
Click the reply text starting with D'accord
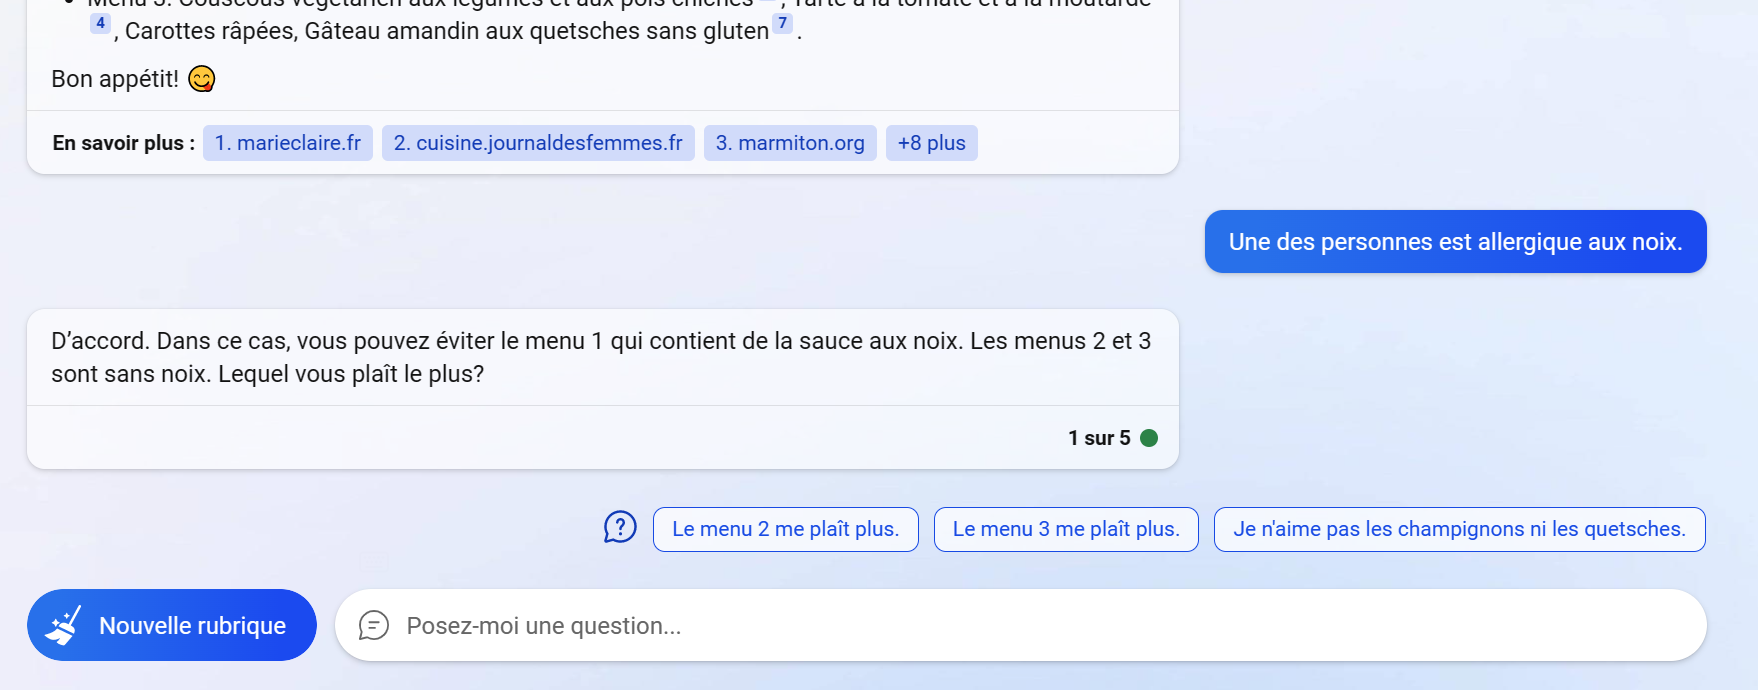[600, 357]
